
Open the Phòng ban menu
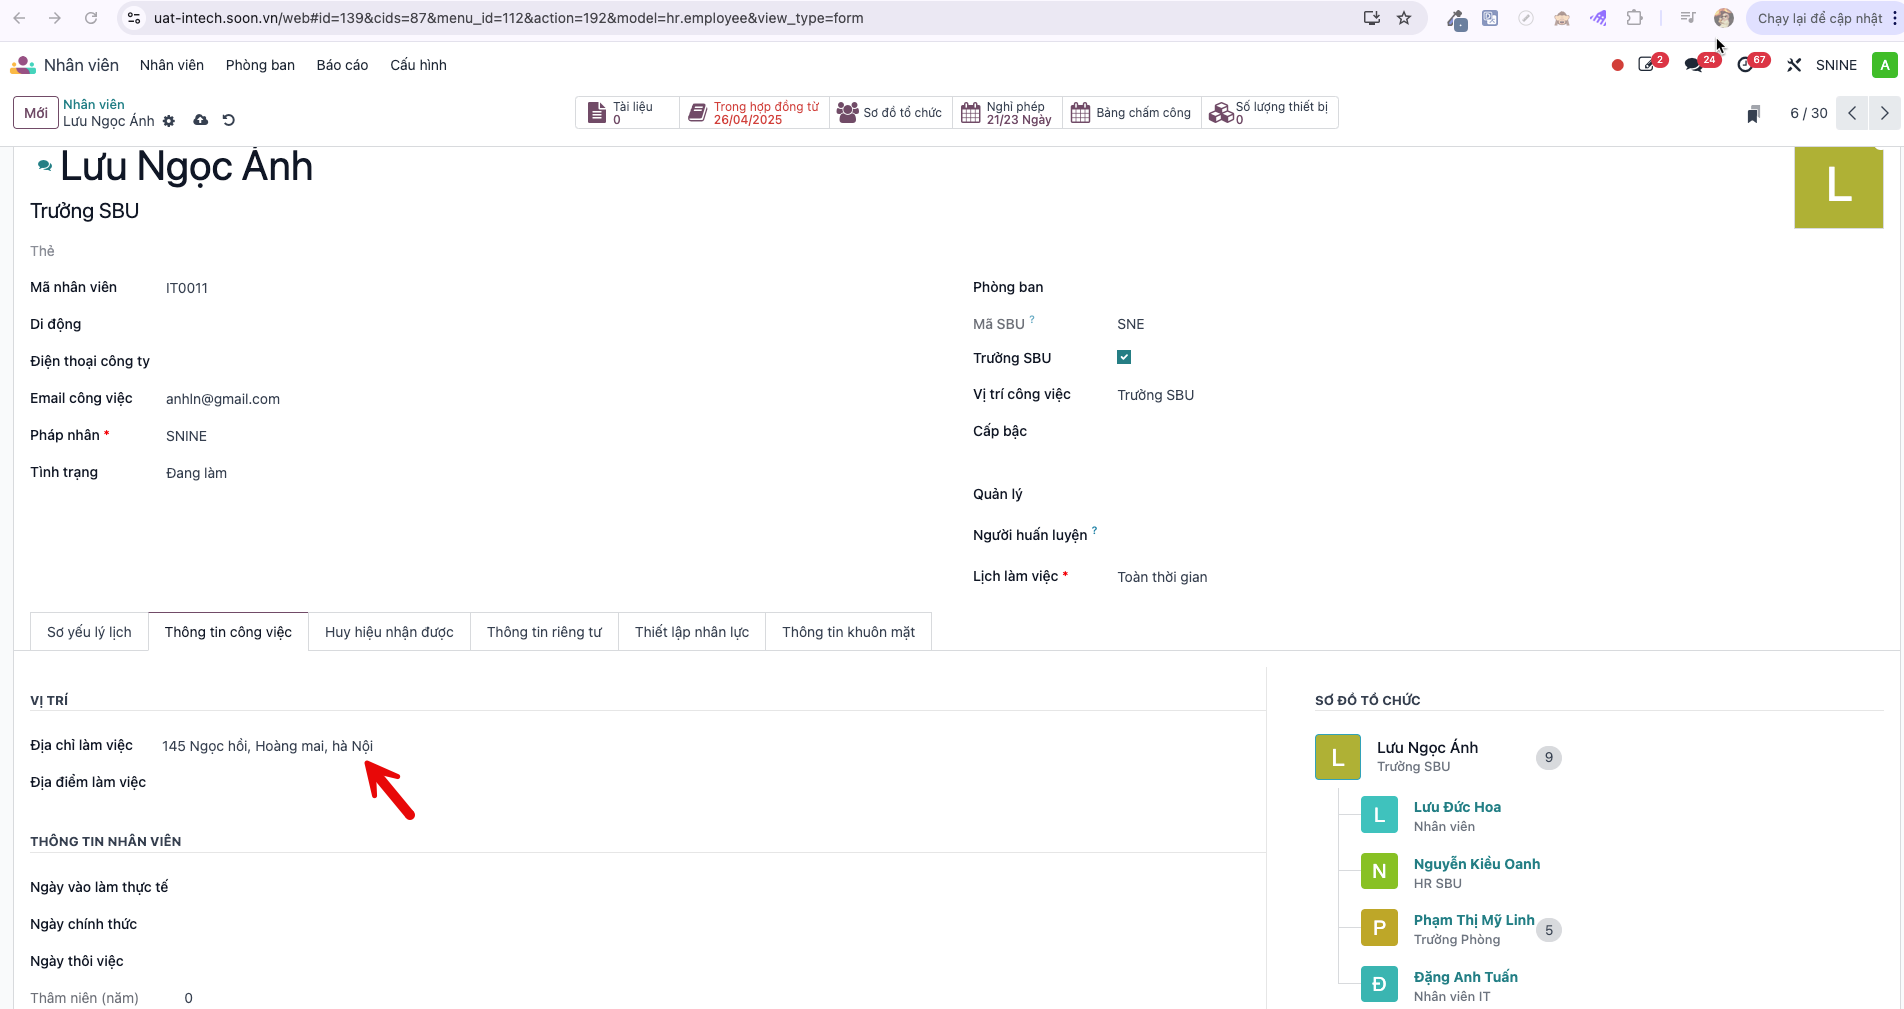[260, 65]
